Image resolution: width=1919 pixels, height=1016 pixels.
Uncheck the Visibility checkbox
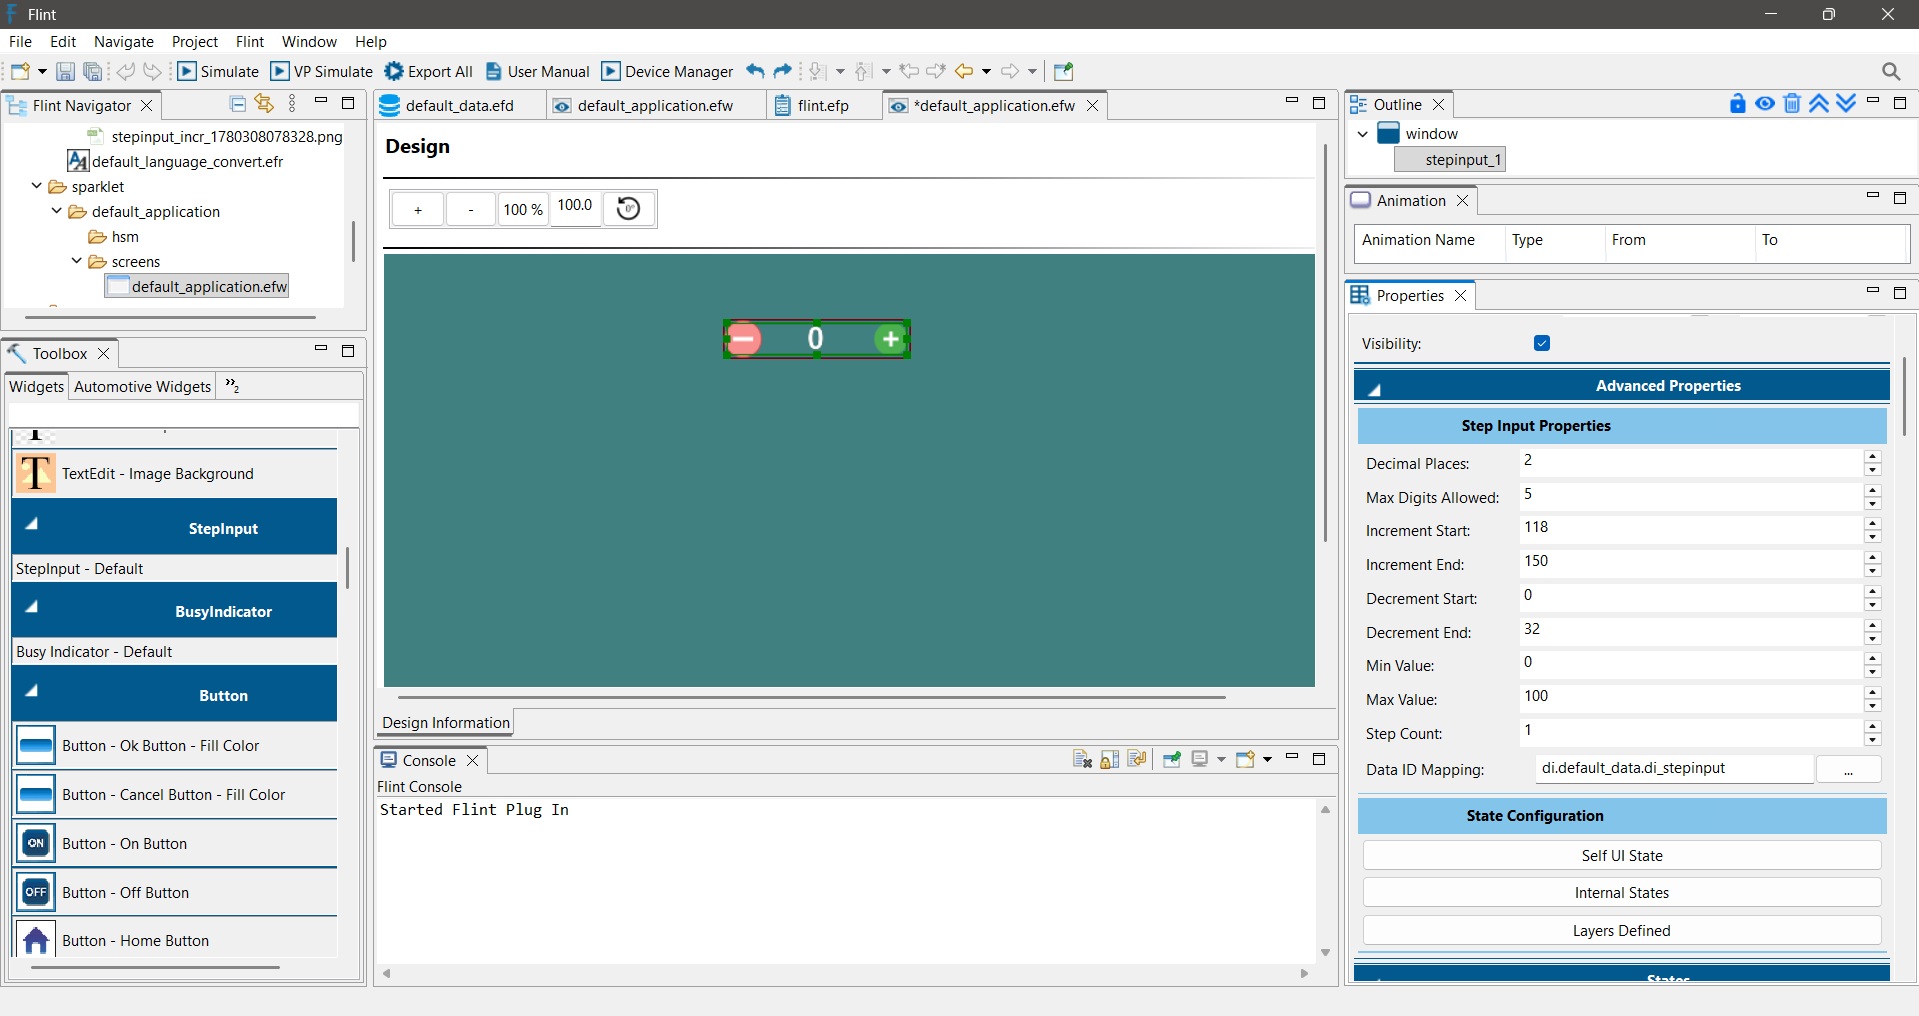click(x=1542, y=343)
